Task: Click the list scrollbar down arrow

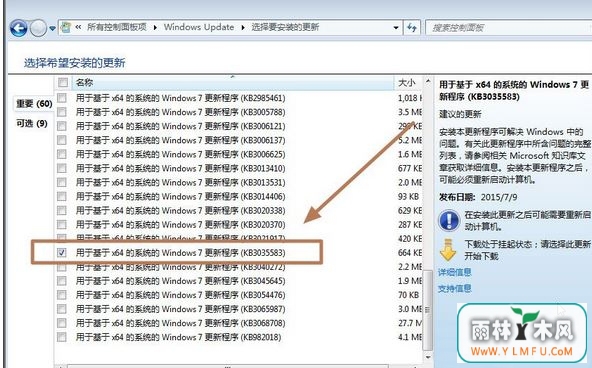Action: [x=428, y=357]
